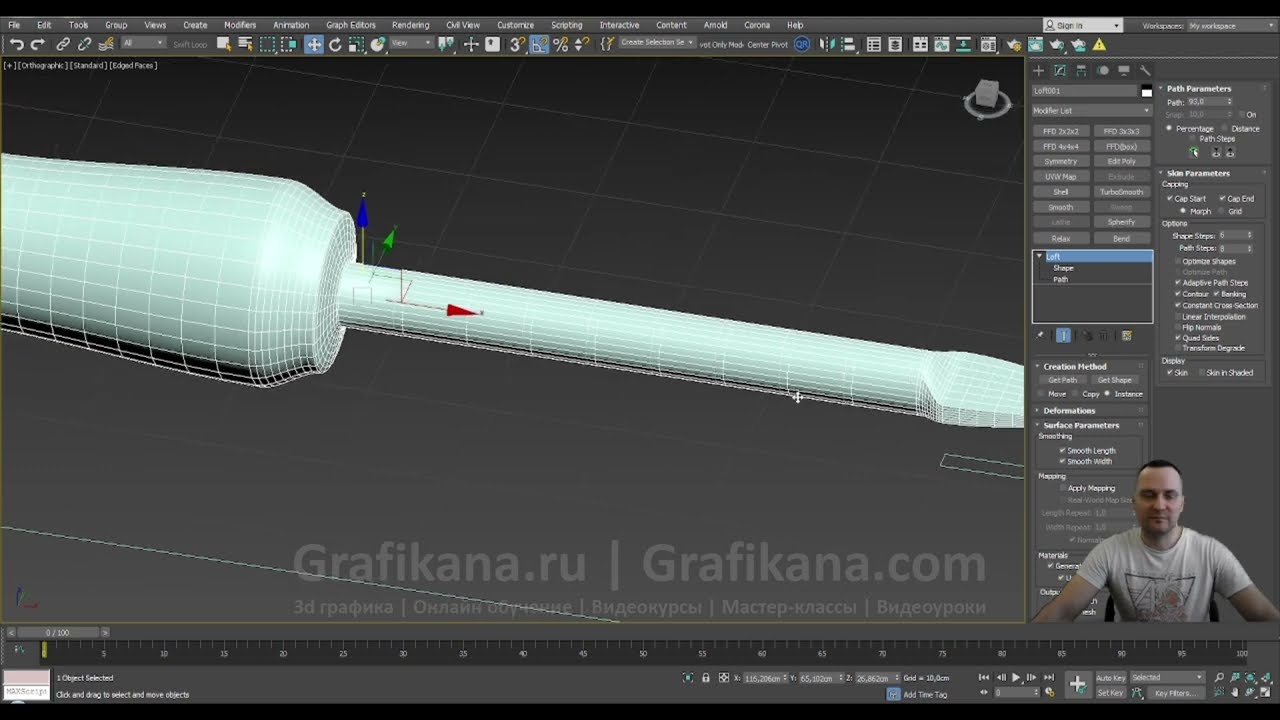This screenshot has height=720, width=1280.
Task: Click the Symmetry modifier button
Action: click(1061, 161)
